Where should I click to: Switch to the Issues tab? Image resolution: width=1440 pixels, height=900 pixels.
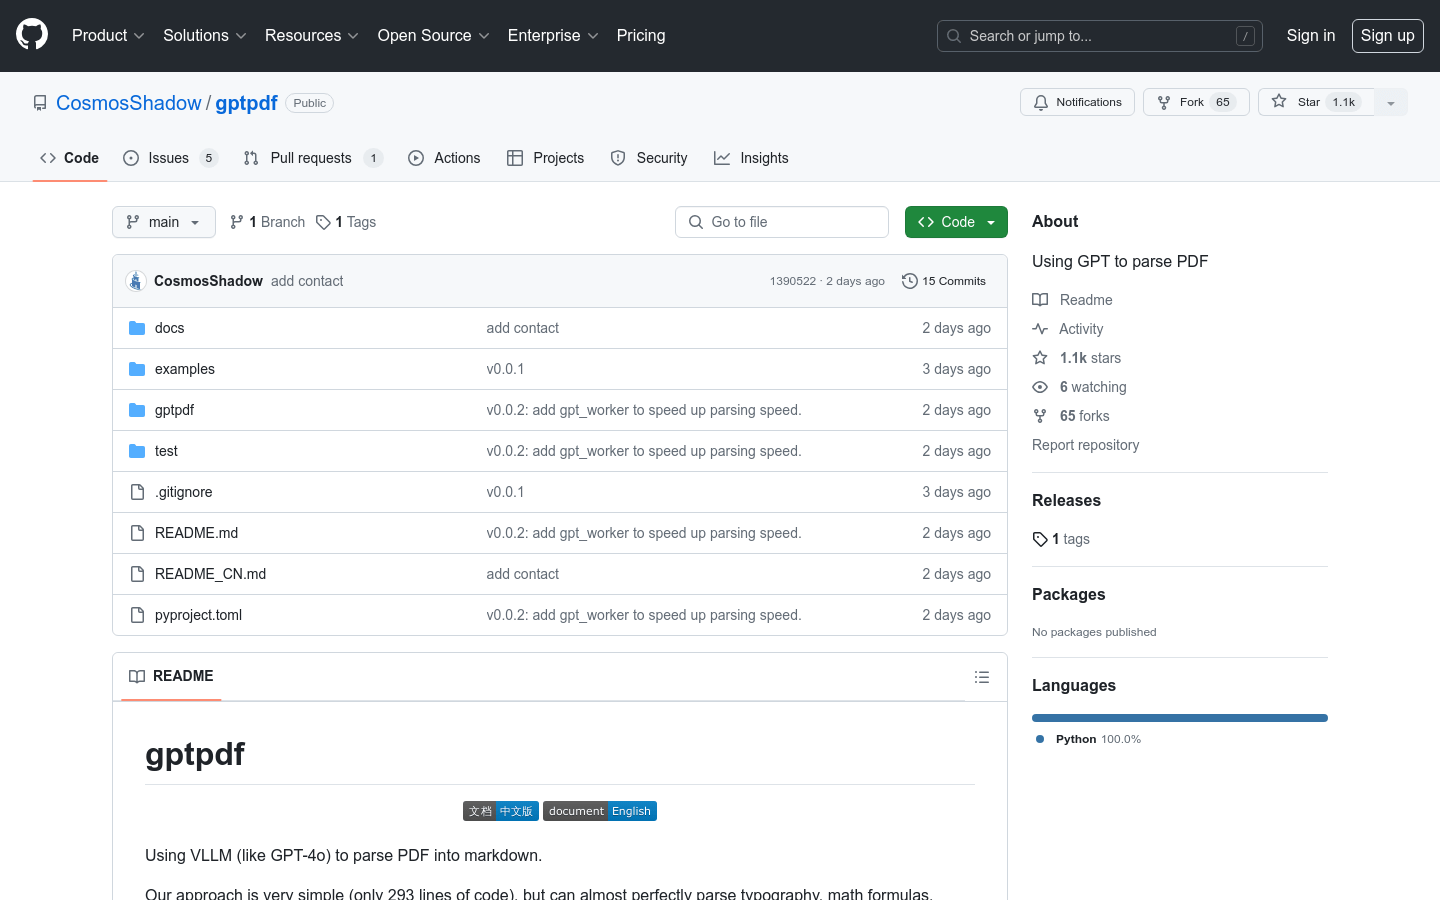169,158
